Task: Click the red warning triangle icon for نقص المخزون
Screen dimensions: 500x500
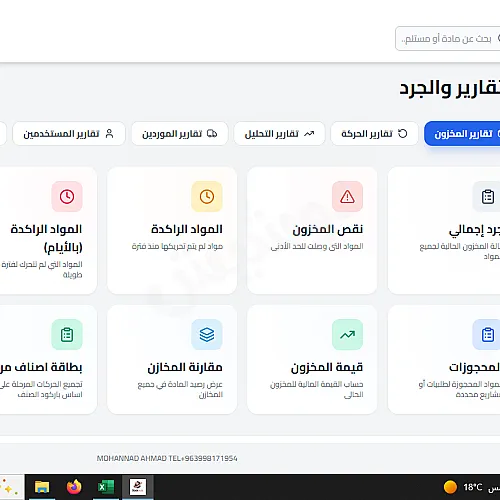Action: (x=347, y=197)
